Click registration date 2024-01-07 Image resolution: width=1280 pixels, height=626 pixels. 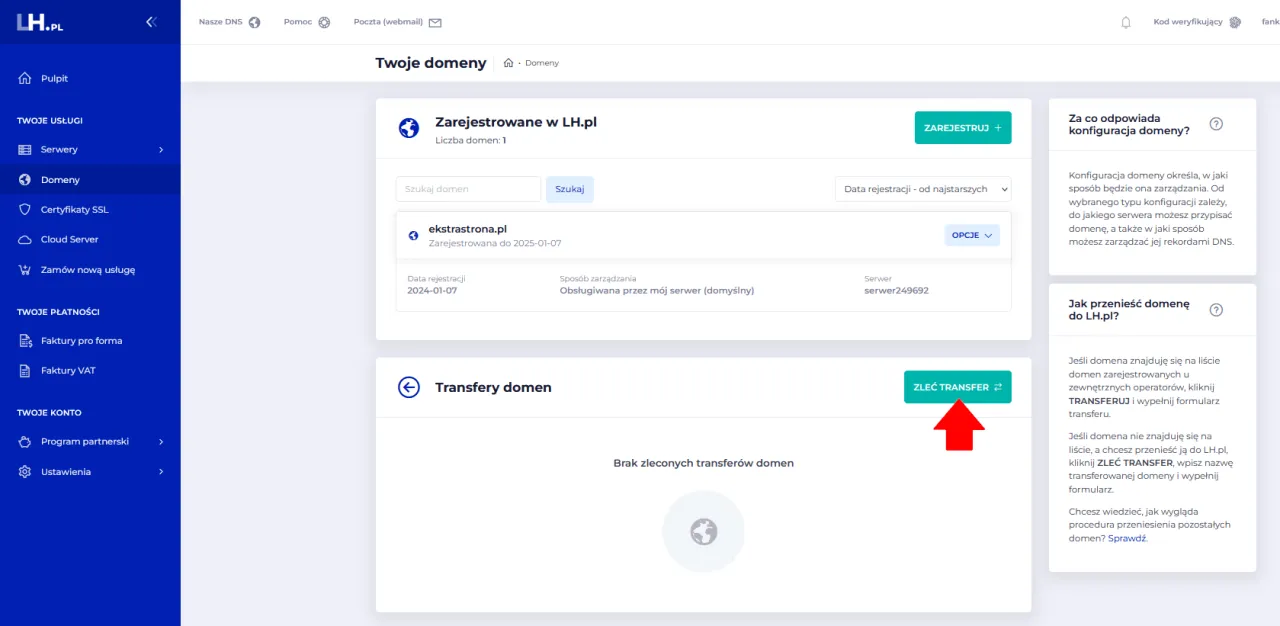pos(432,291)
